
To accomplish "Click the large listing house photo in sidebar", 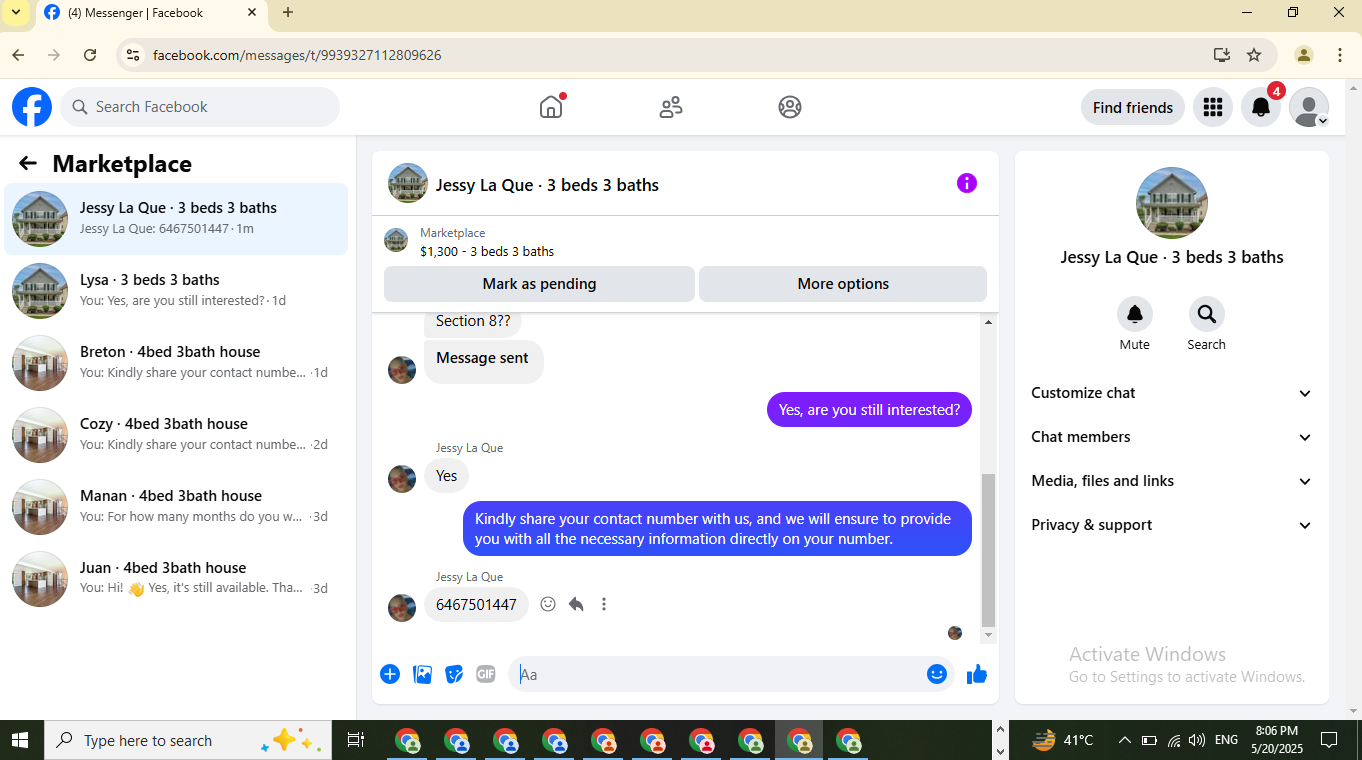I will coord(1172,203).
